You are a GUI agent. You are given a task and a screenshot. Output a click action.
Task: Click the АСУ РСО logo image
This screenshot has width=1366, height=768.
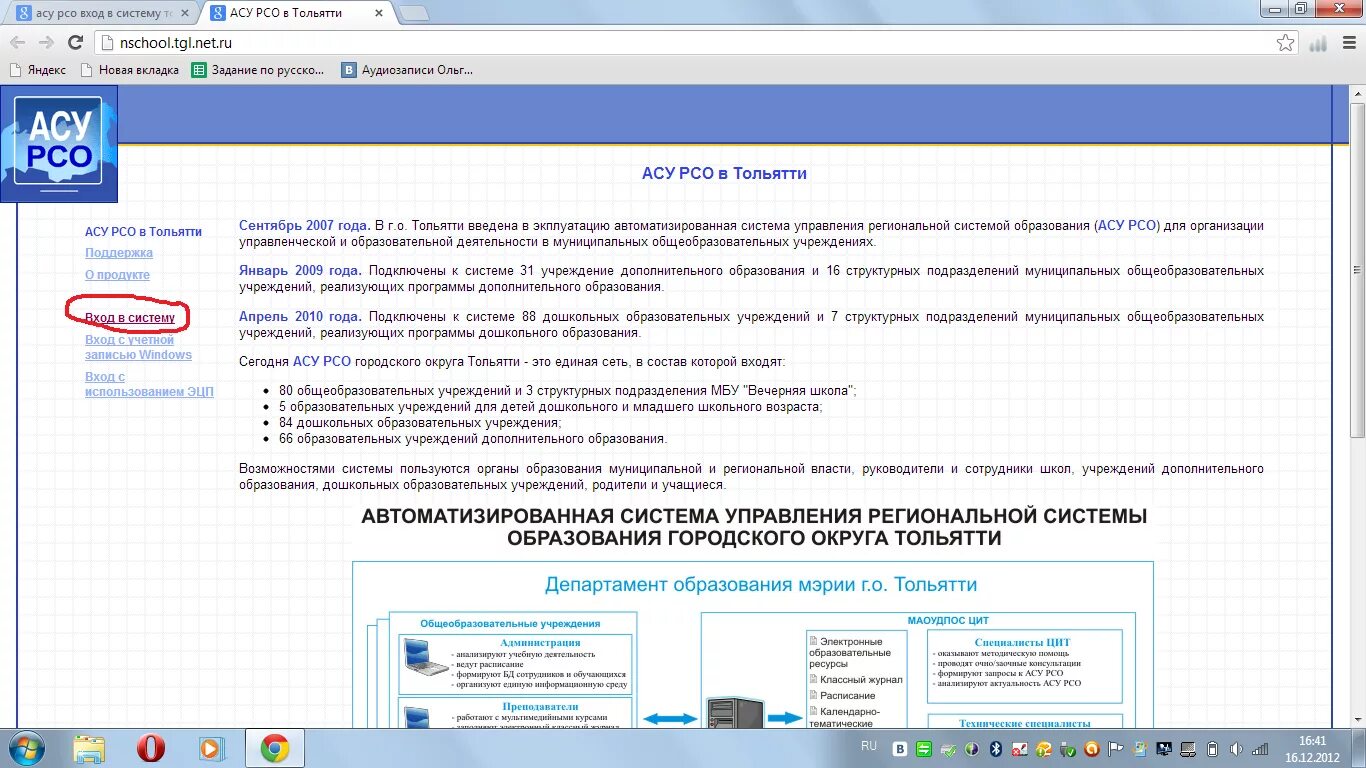(x=59, y=144)
